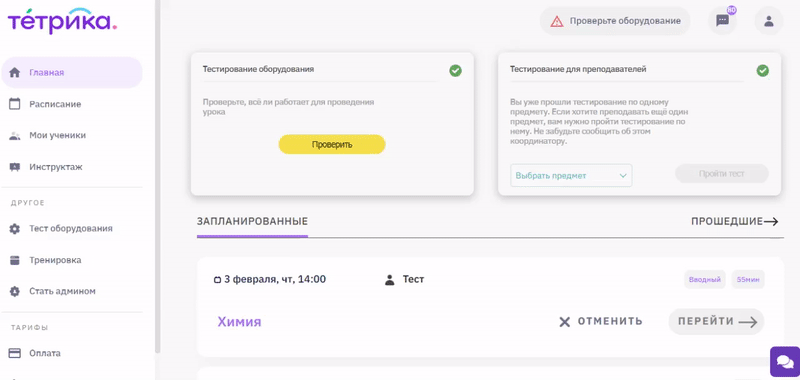Click Проверьте оборудование notification button
This screenshot has width=800, height=380.
pyautogui.click(x=615, y=21)
